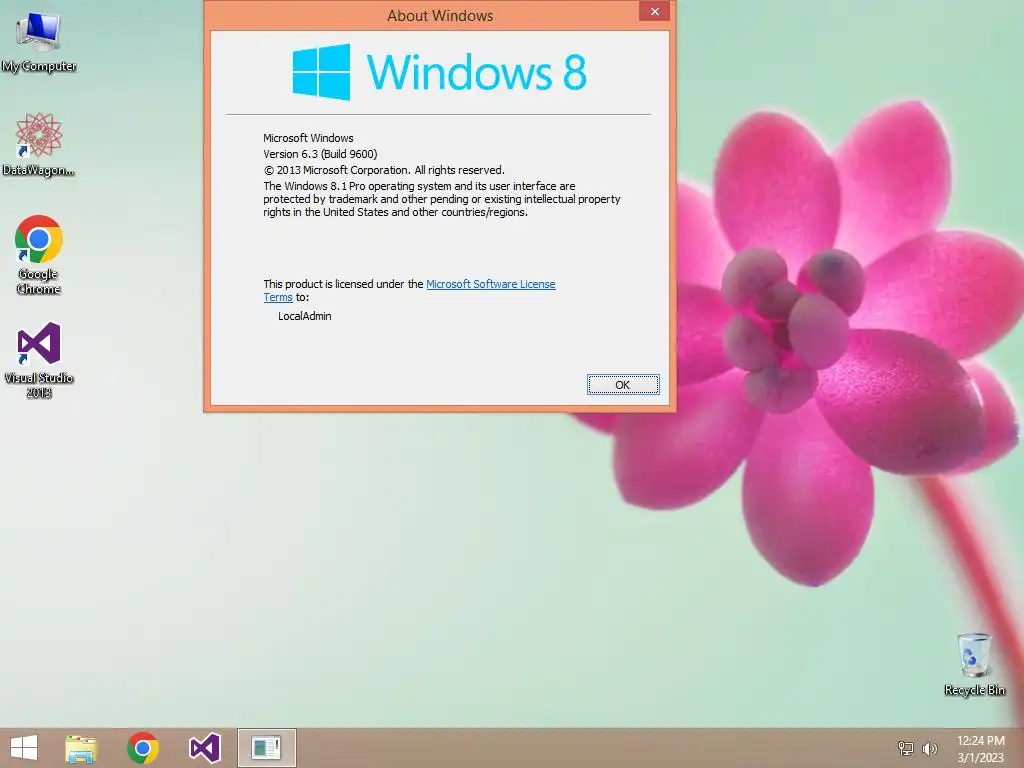This screenshot has height=768, width=1024.
Task: Open the Recycle Bin
Action: click(974, 664)
